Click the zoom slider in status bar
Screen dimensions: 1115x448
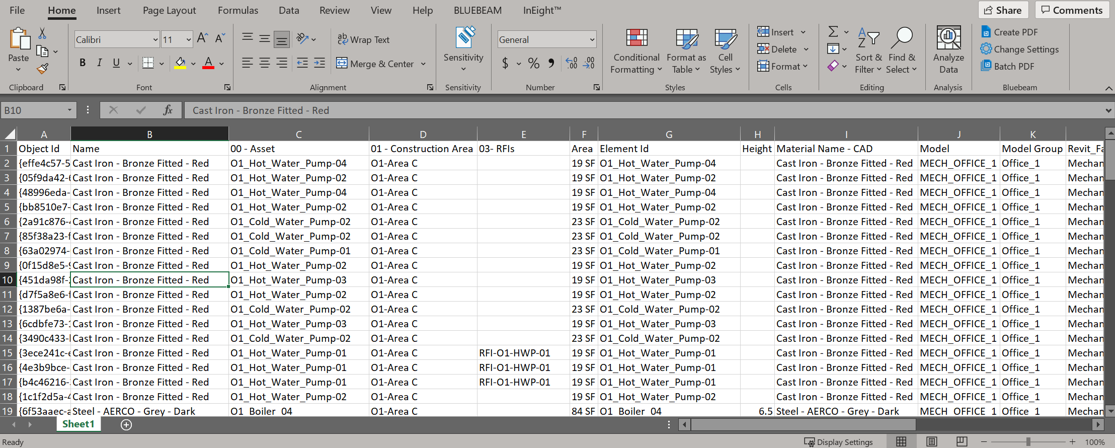tap(1028, 441)
